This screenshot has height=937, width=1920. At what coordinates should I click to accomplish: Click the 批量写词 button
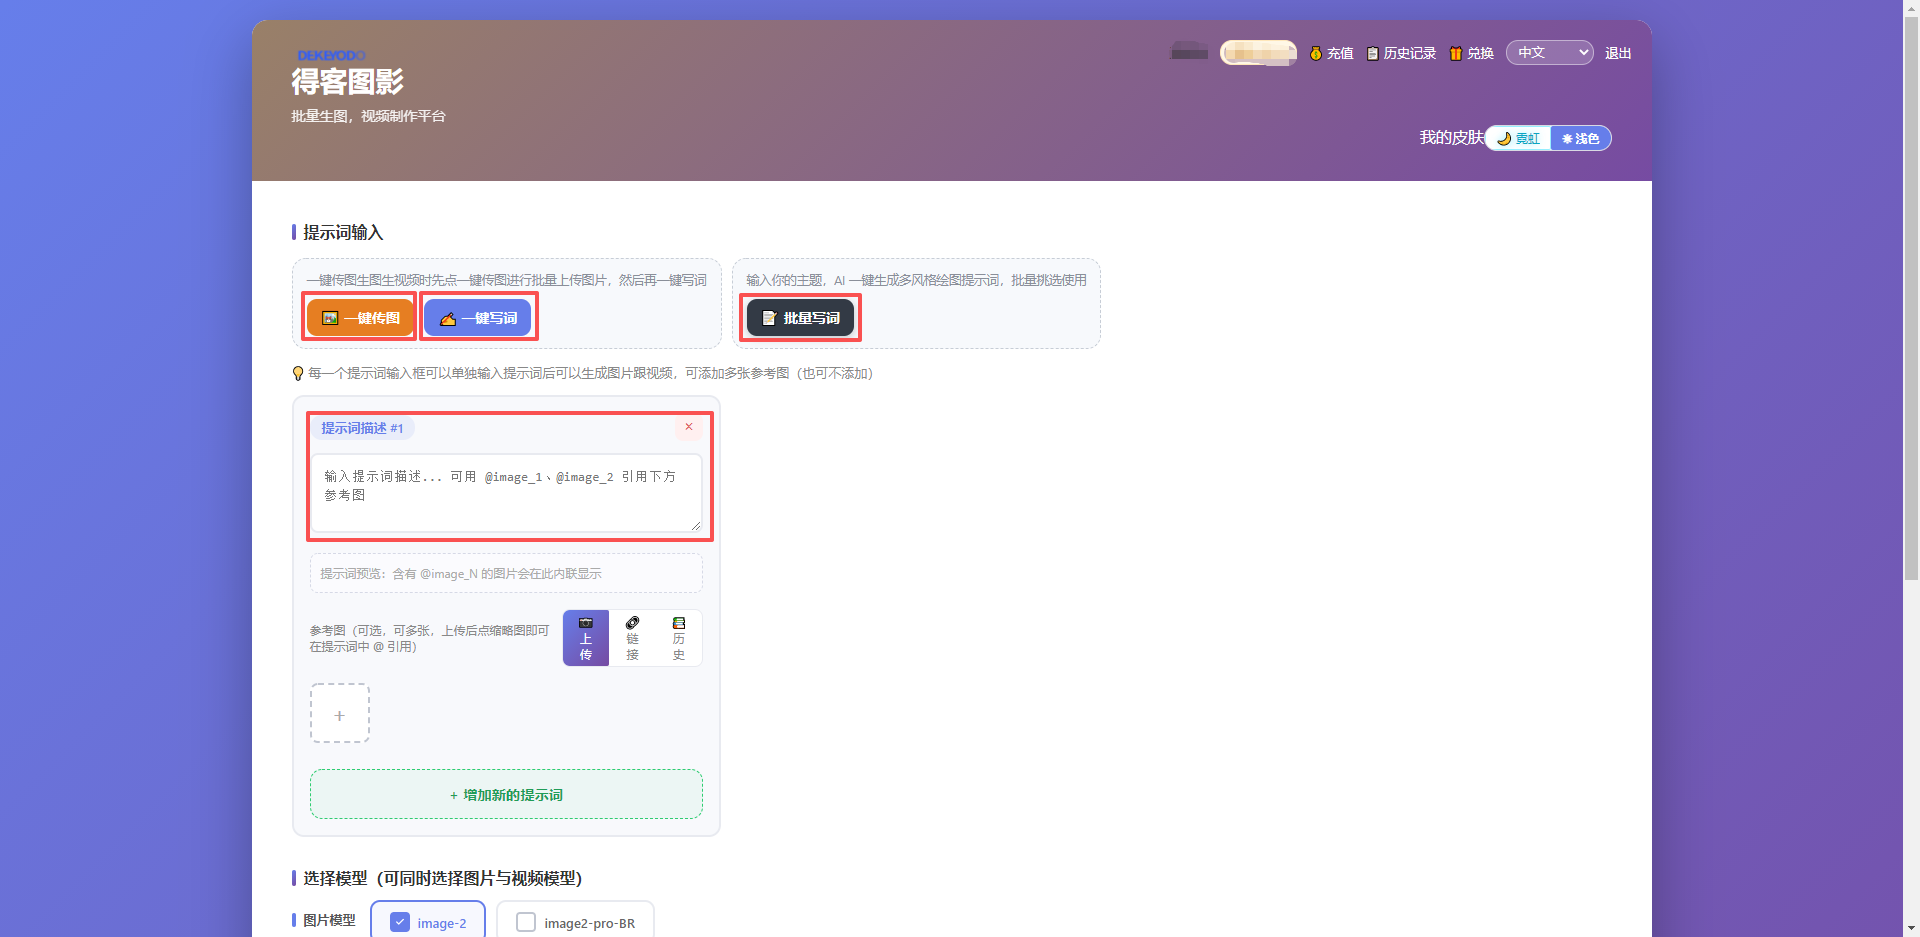point(800,317)
